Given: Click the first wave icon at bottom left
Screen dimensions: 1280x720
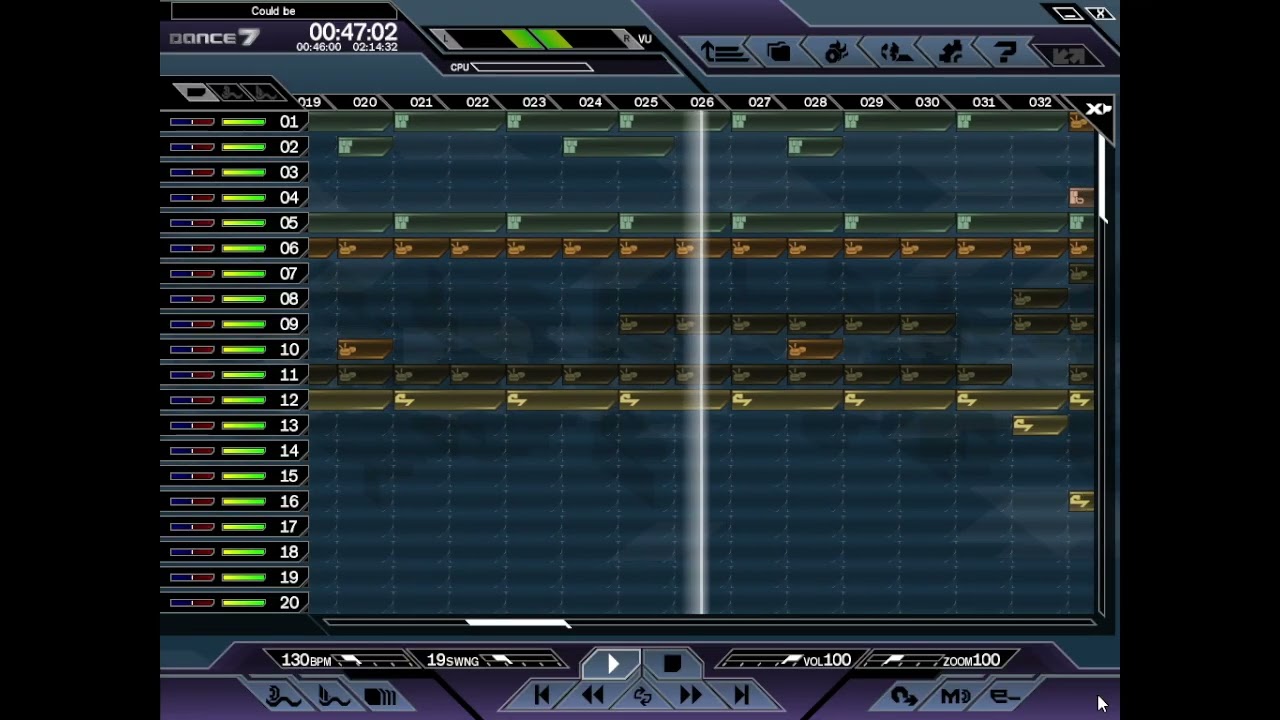Looking at the screenshot, I should [x=283, y=696].
